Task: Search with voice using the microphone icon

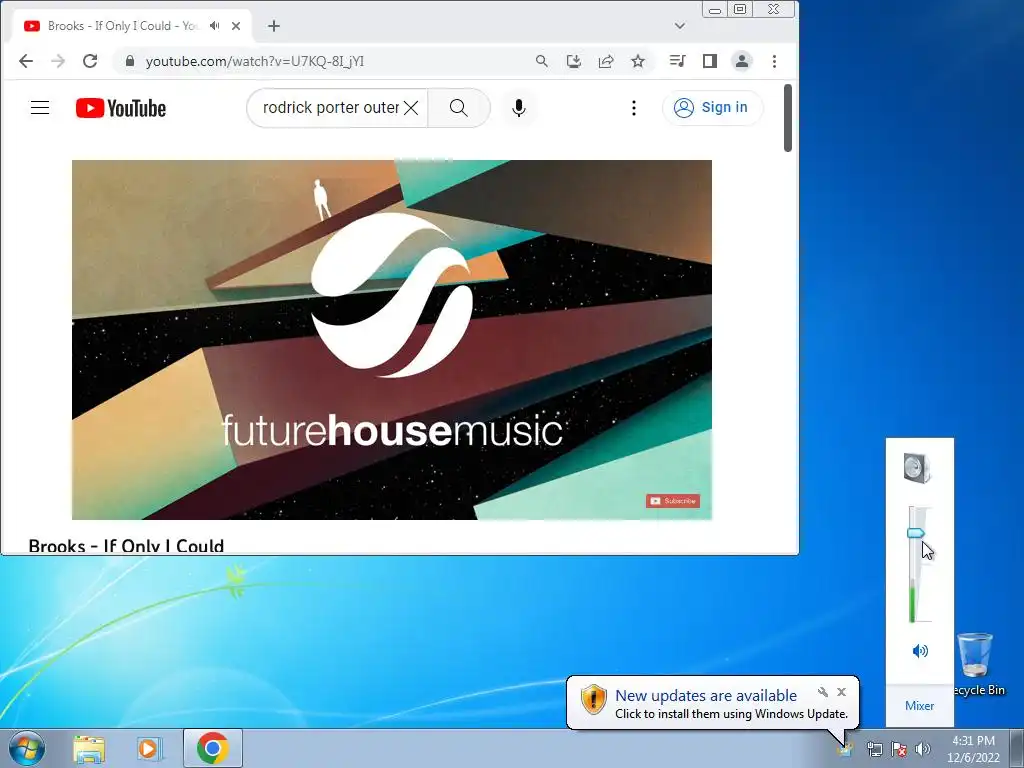Action: (519, 108)
